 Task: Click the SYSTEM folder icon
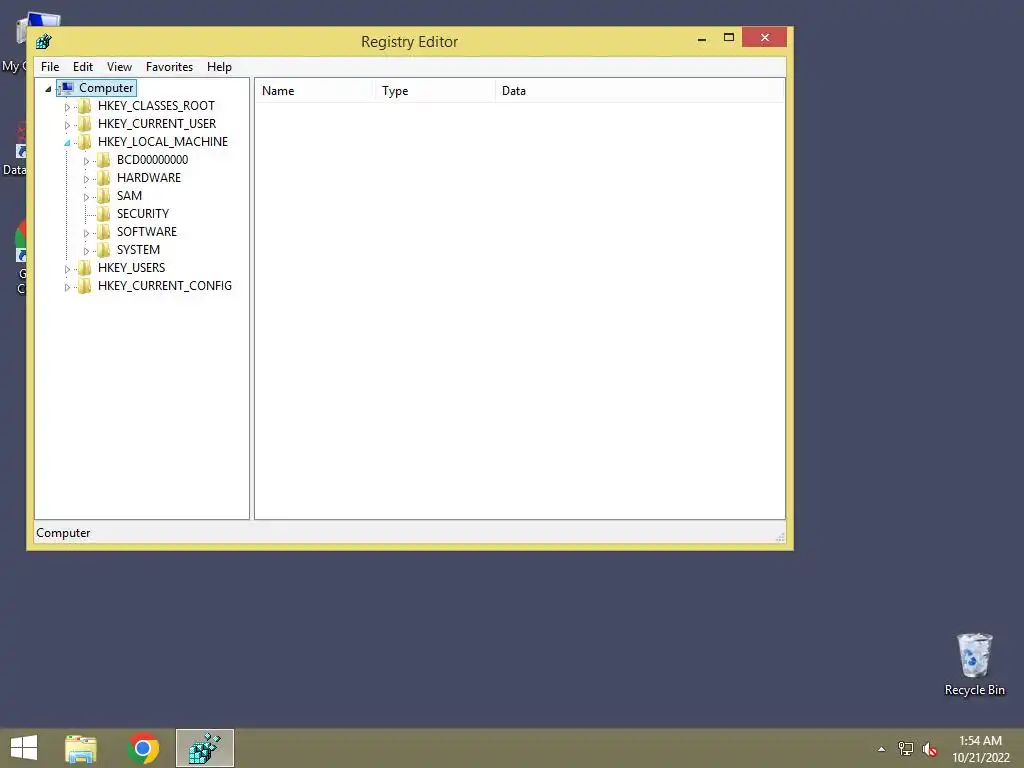tap(103, 249)
